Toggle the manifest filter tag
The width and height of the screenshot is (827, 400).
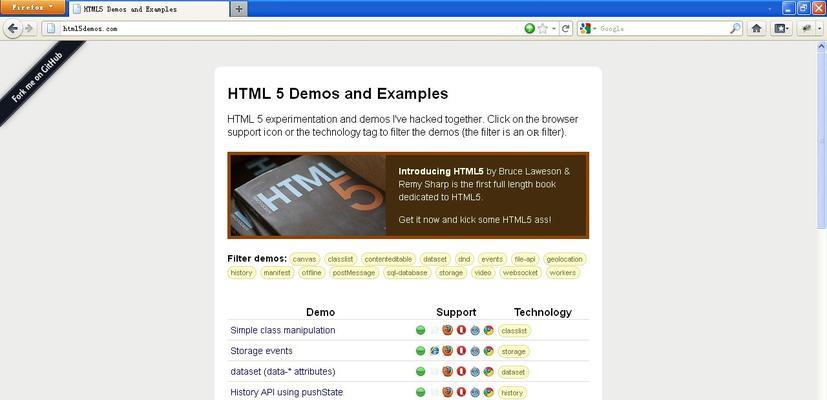(x=277, y=273)
